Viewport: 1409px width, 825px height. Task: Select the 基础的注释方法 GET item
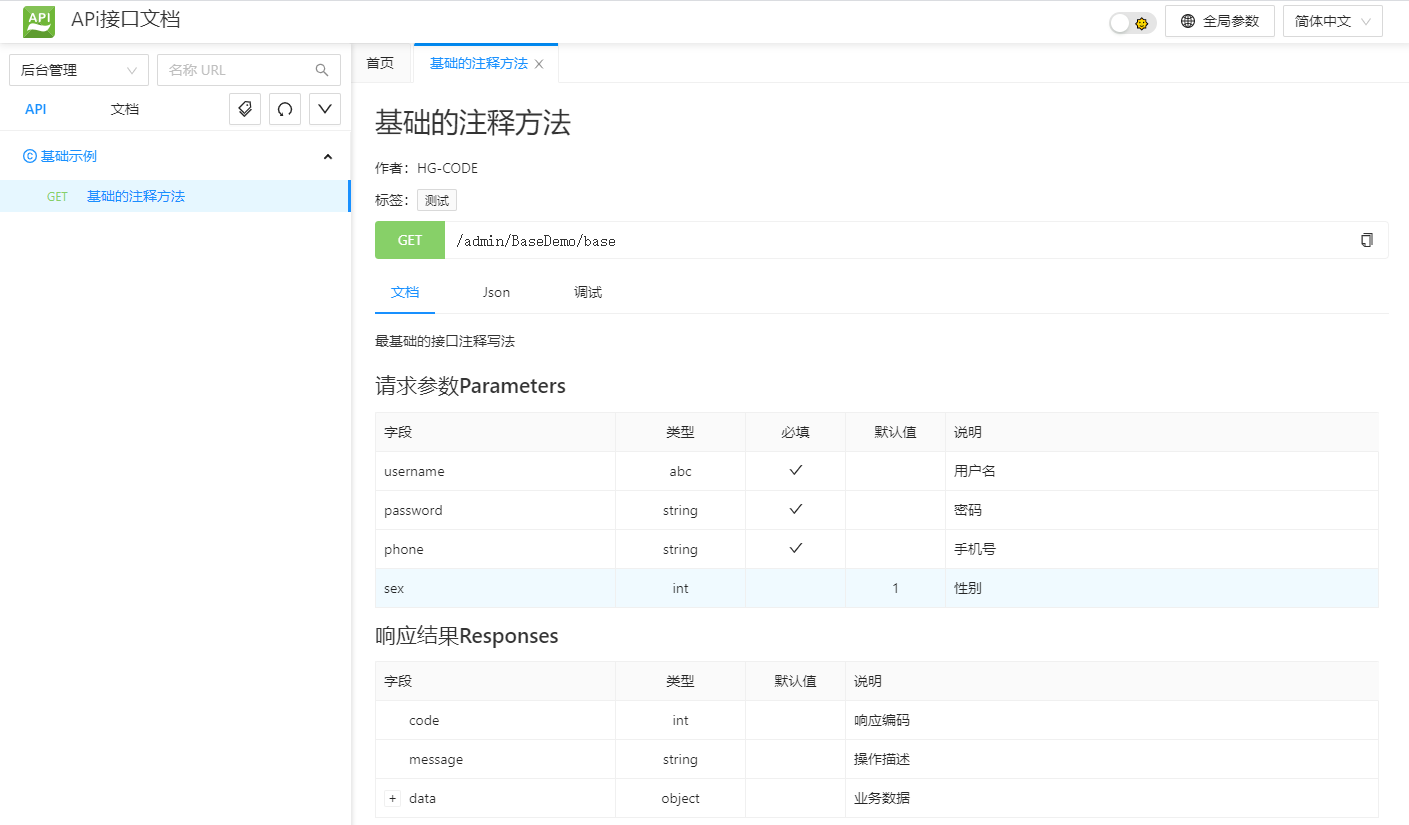pos(135,196)
